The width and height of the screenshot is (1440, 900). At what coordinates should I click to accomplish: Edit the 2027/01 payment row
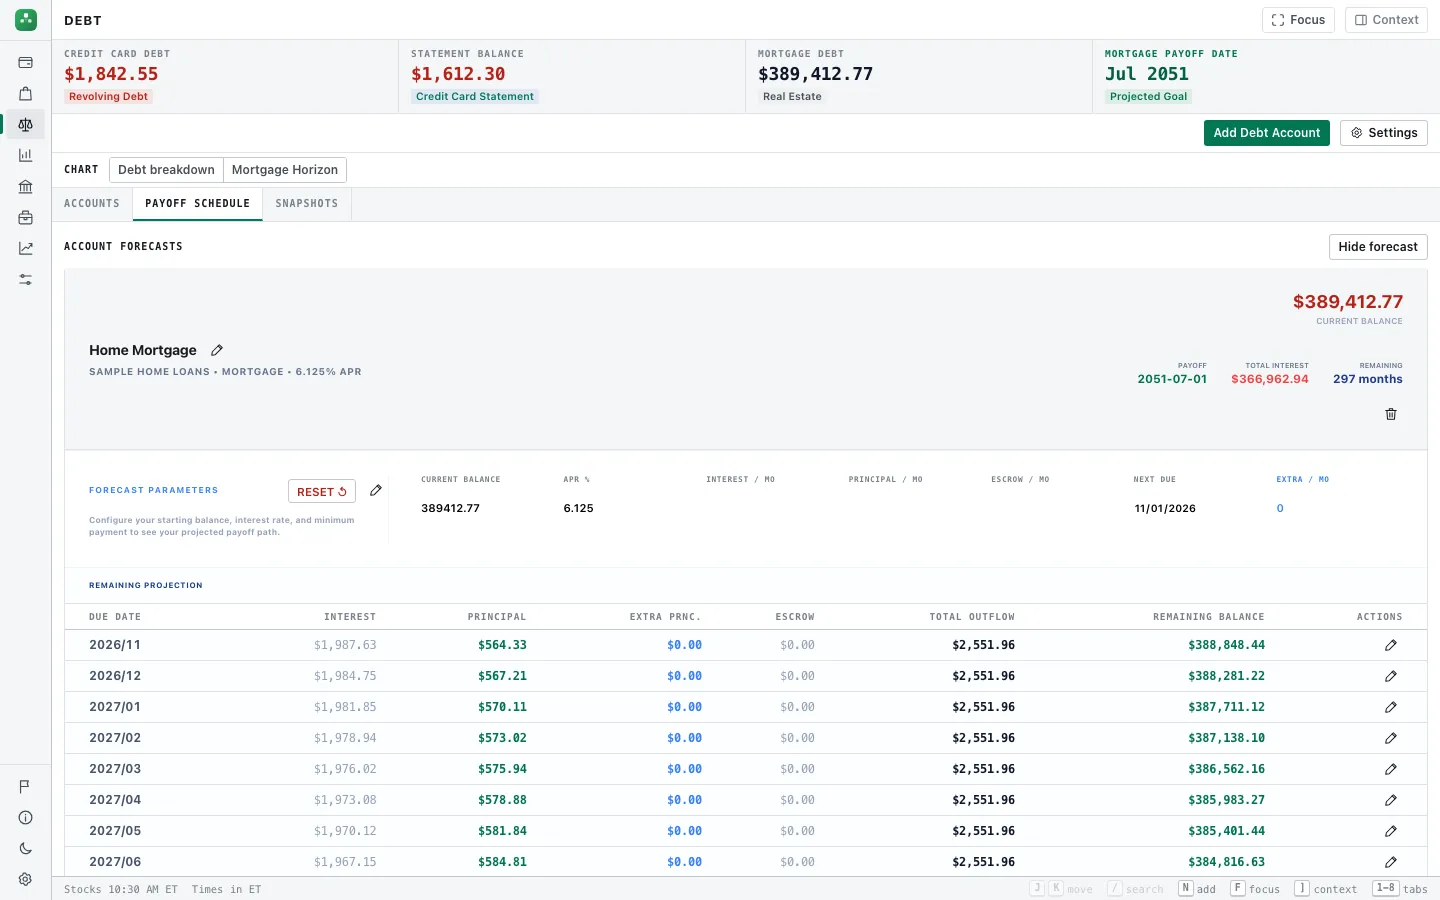click(1391, 707)
